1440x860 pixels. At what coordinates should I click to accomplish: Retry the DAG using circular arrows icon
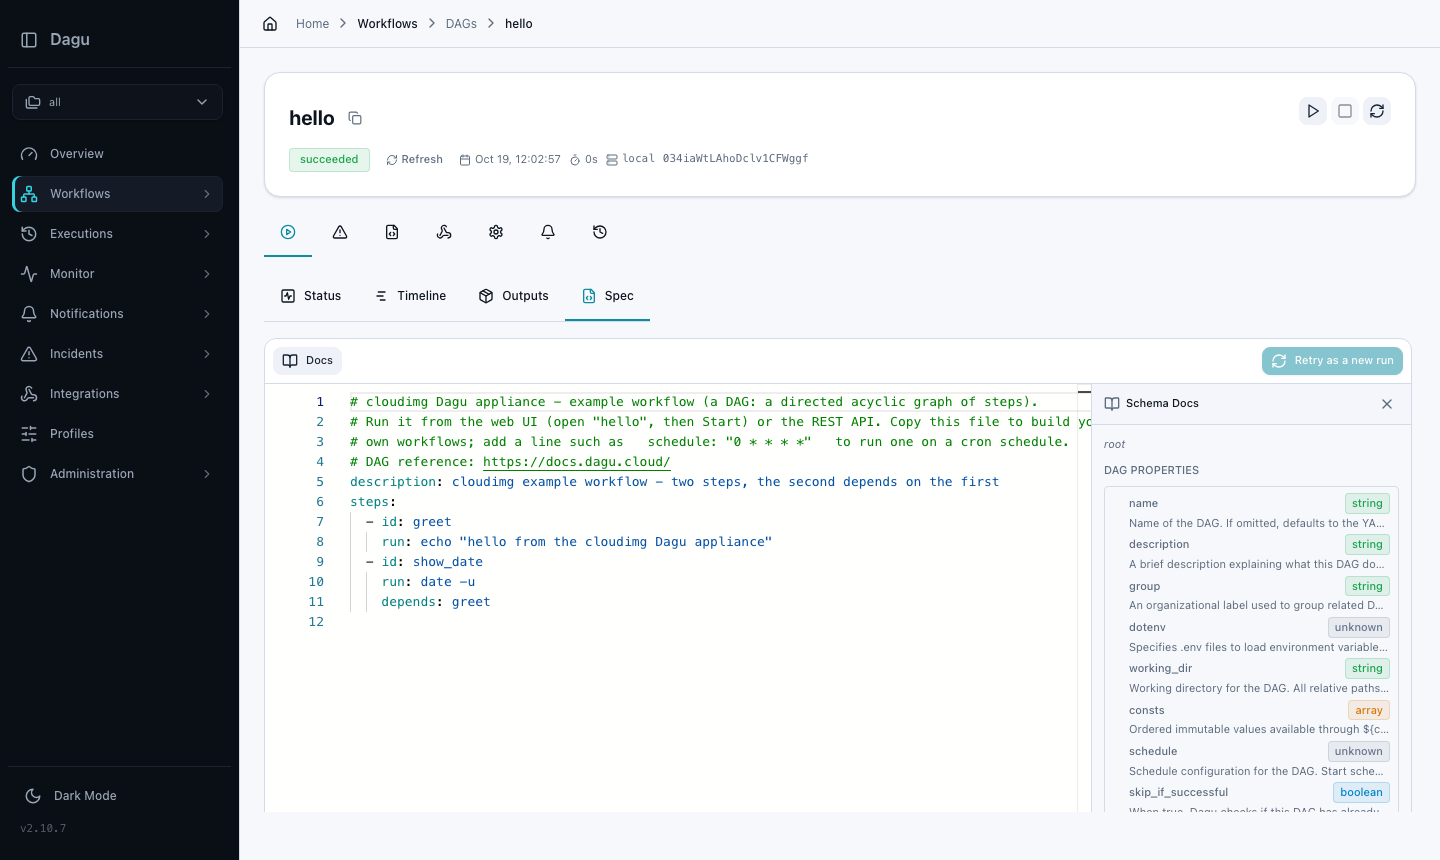pyautogui.click(x=1377, y=111)
